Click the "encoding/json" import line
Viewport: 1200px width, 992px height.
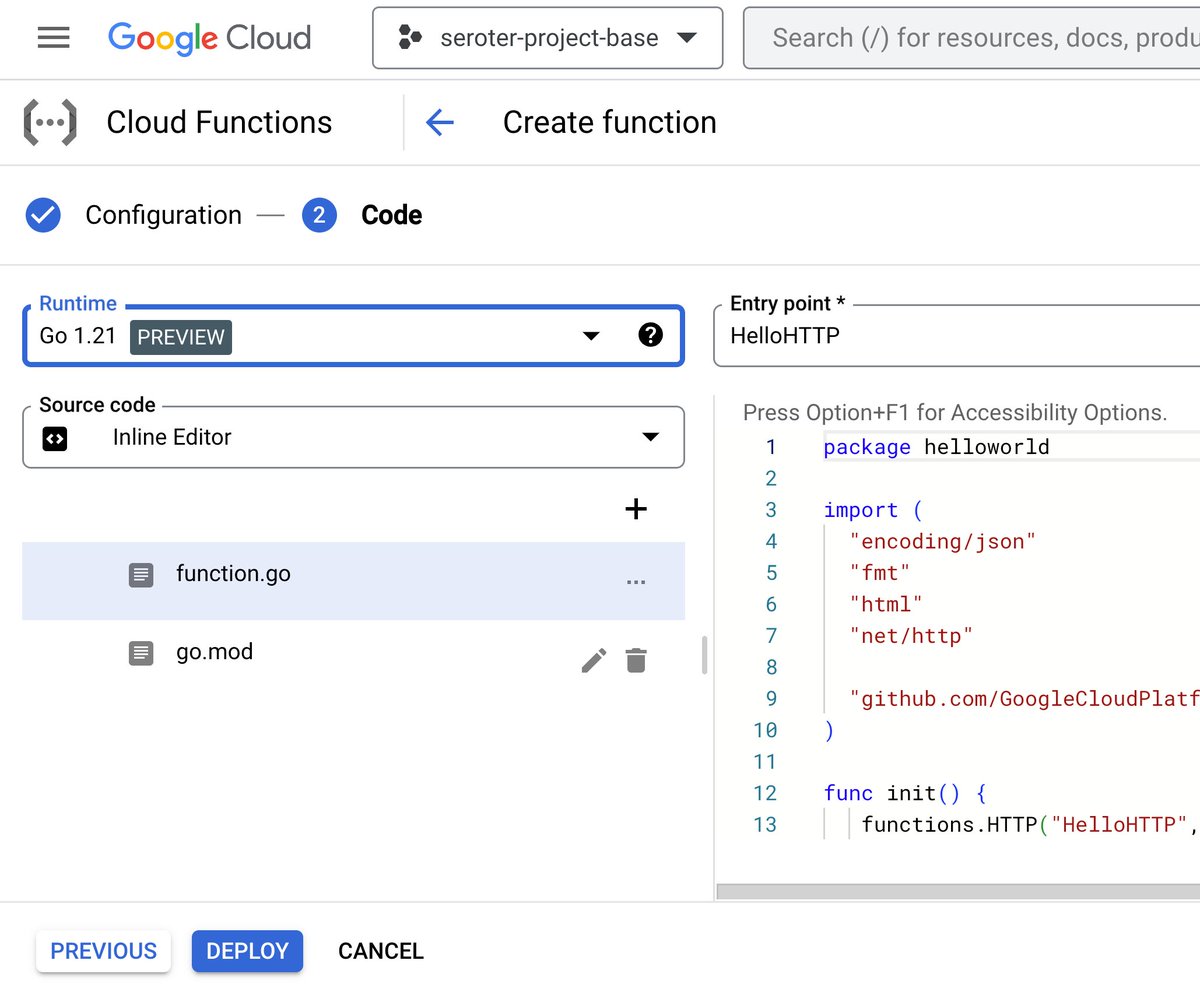point(942,541)
